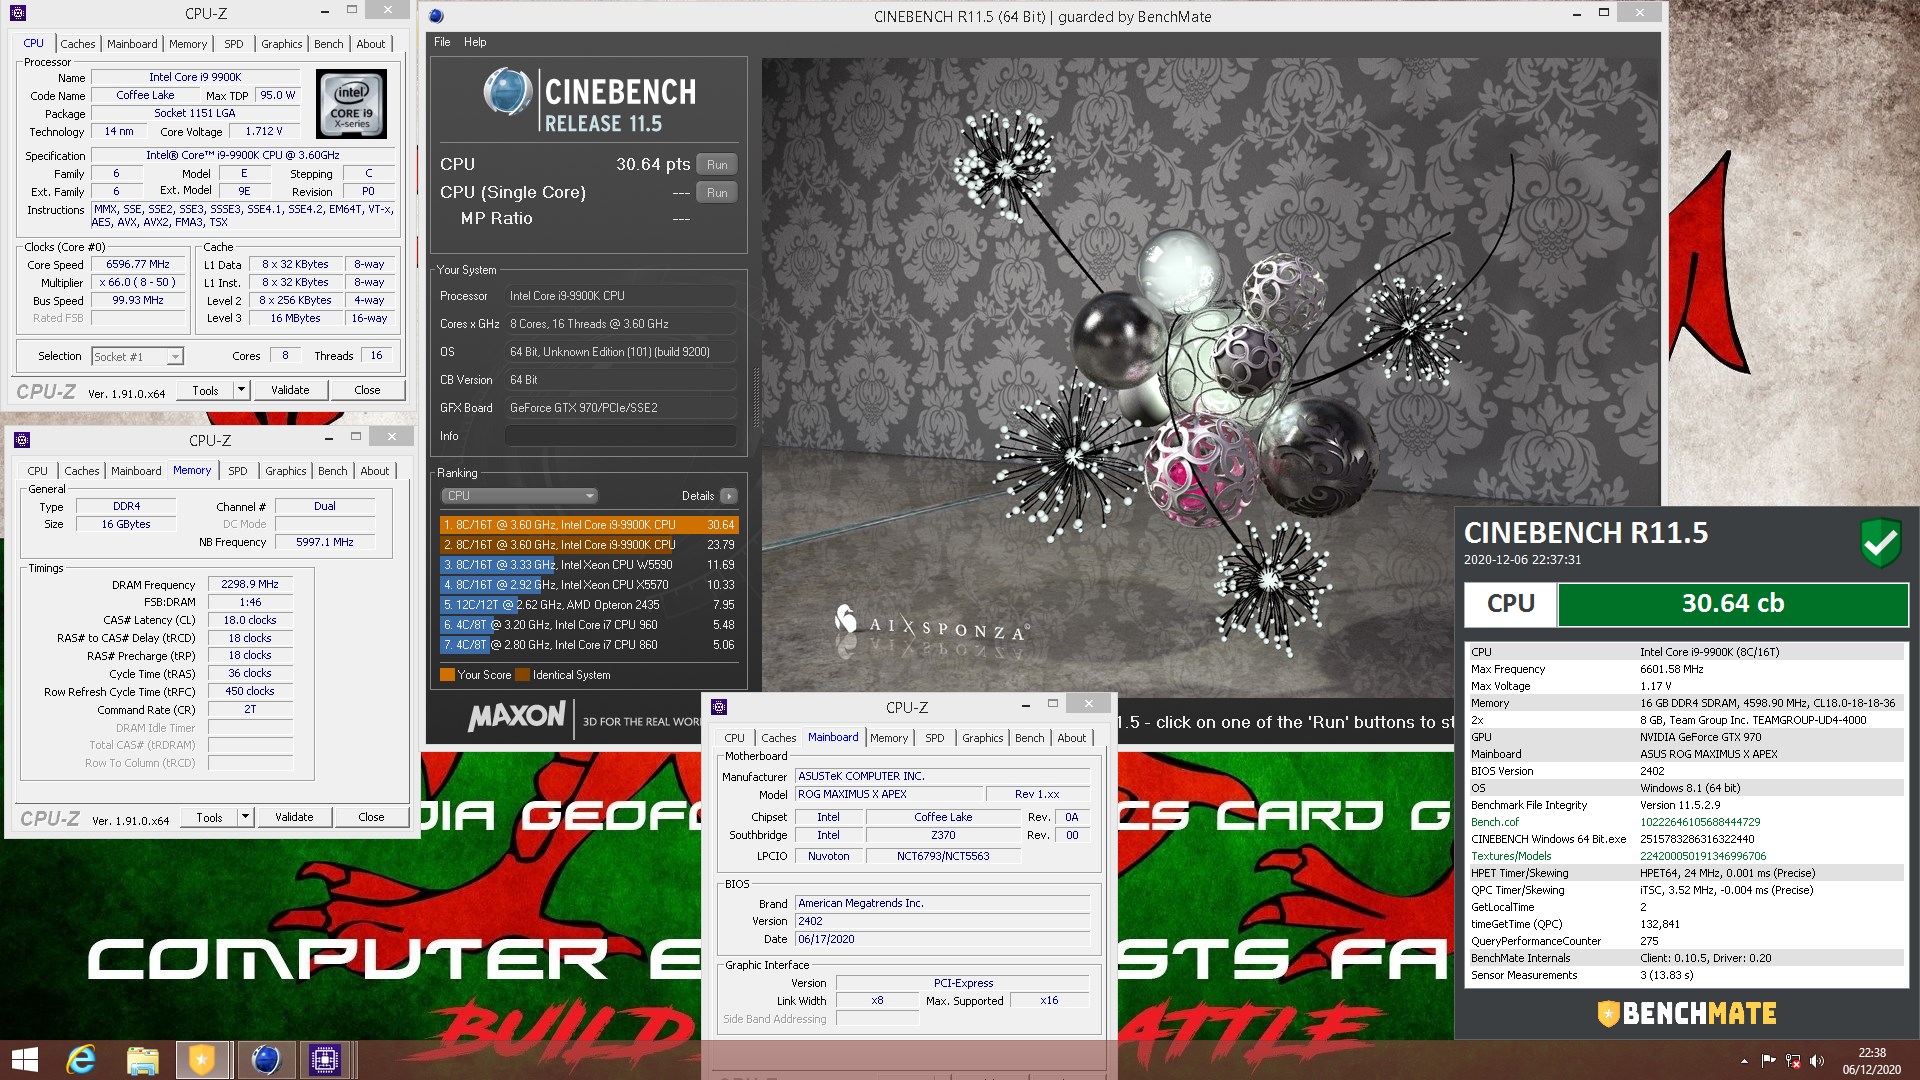Select Mainboard tab in CPU-Z CPU window
The image size is (1920, 1080).
point(132,44)
